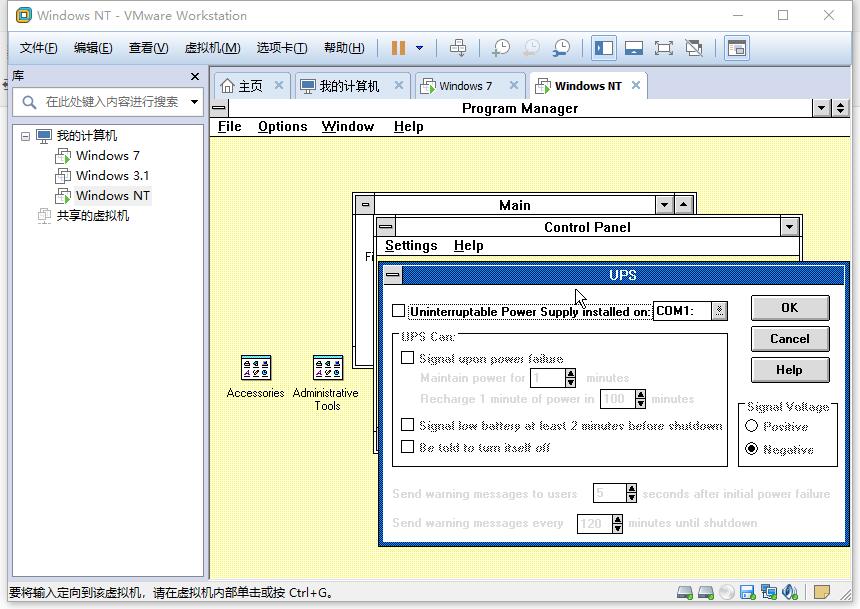Open the Control Panel Settings menu
Viewport: 860px width, 609px height.
pyautogui.click(x=411, y=245)
